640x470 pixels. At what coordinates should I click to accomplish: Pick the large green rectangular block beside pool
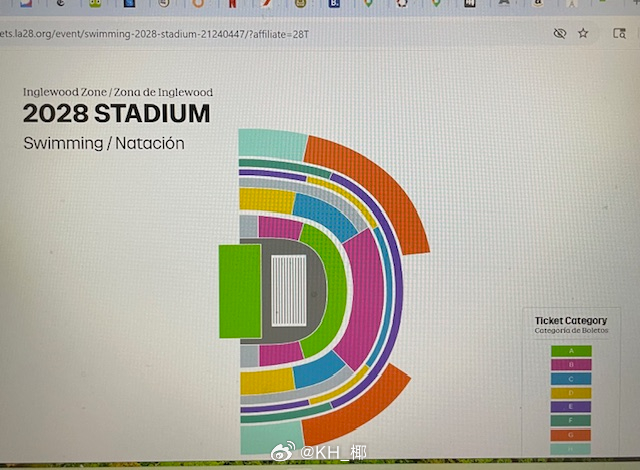240,291
